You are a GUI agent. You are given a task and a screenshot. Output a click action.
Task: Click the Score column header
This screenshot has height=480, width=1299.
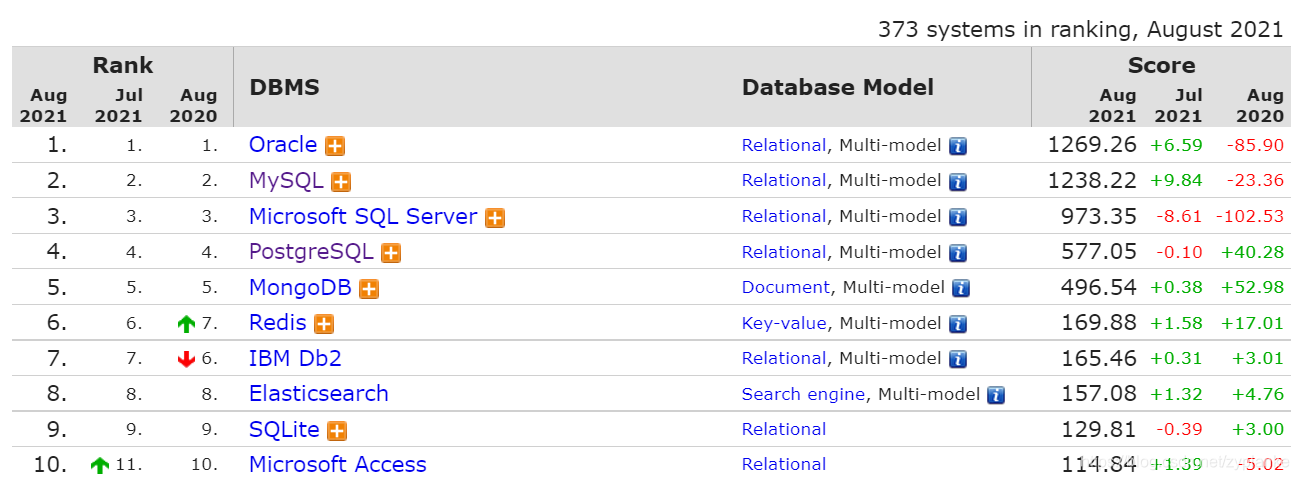coord(1161,65)
